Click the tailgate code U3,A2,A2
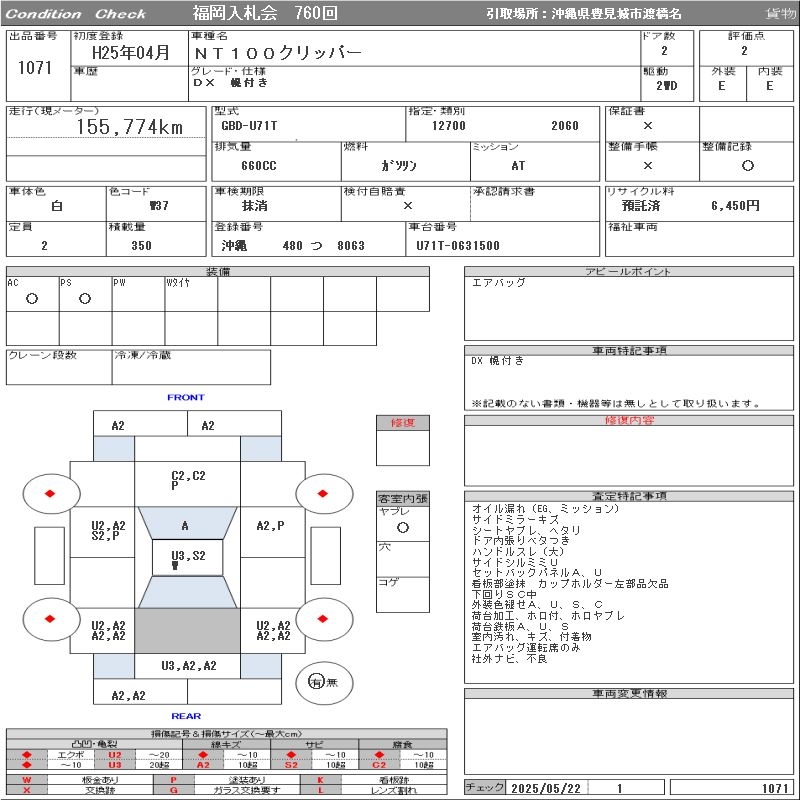 click(189, 665)
